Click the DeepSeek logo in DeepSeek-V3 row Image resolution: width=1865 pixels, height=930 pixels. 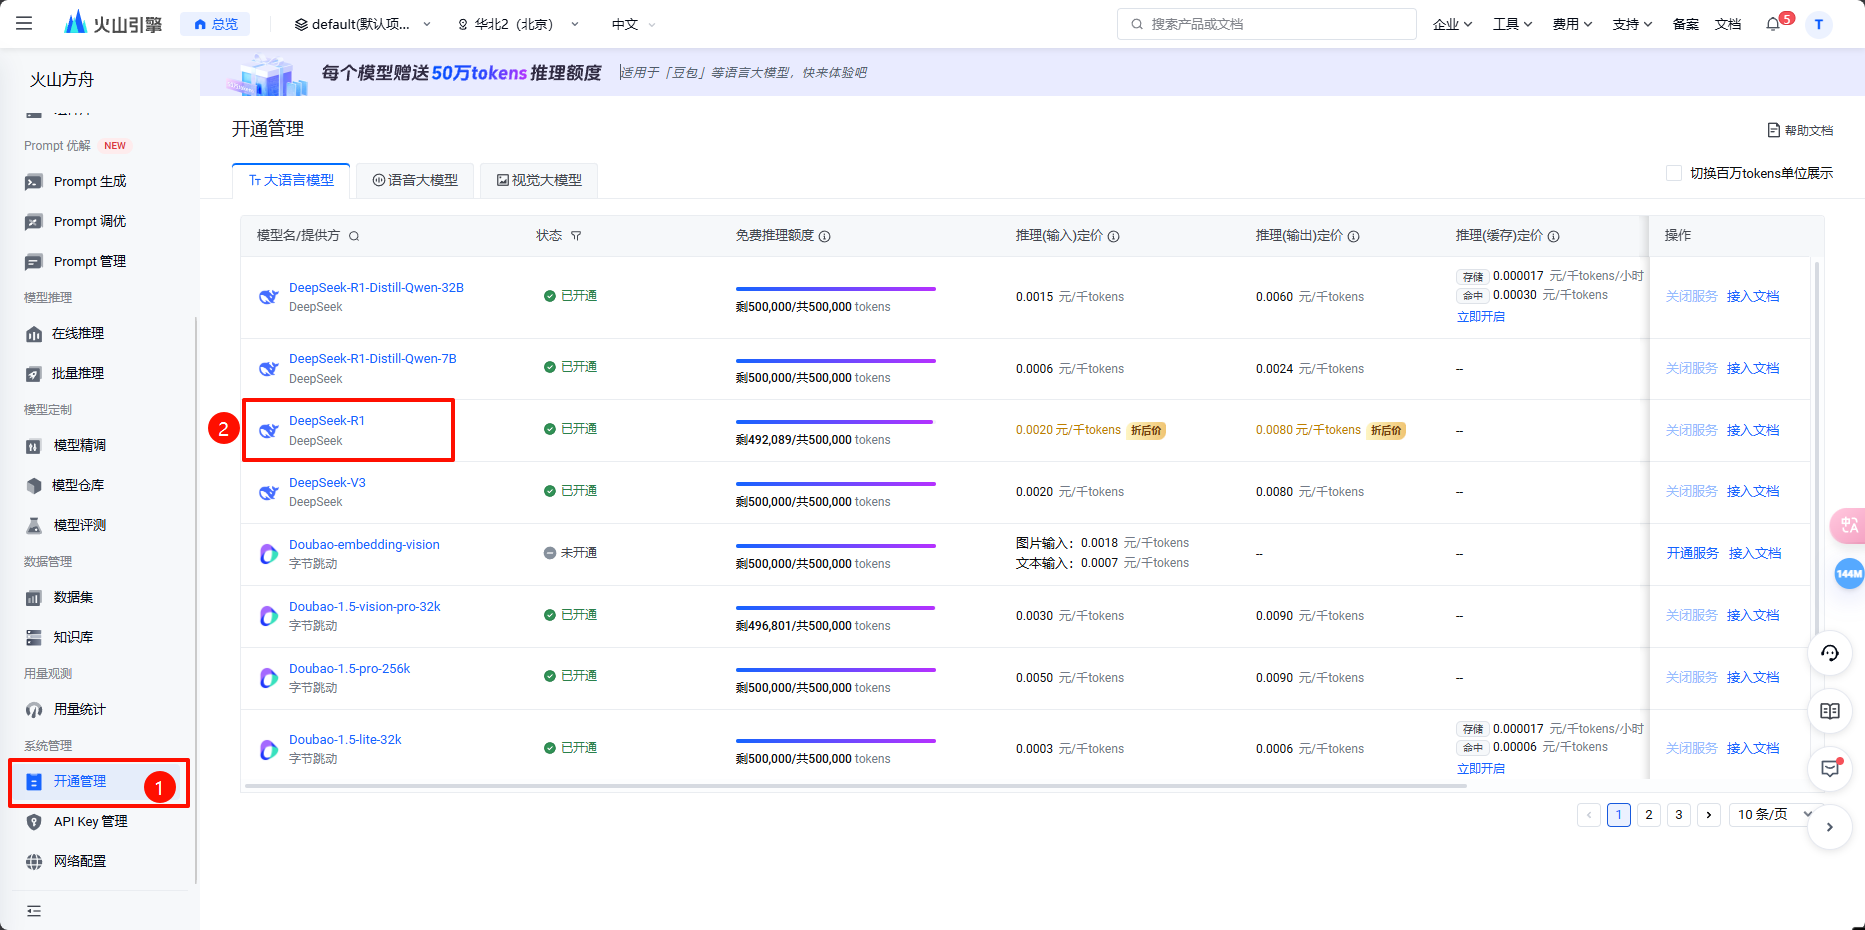(268, 492)
